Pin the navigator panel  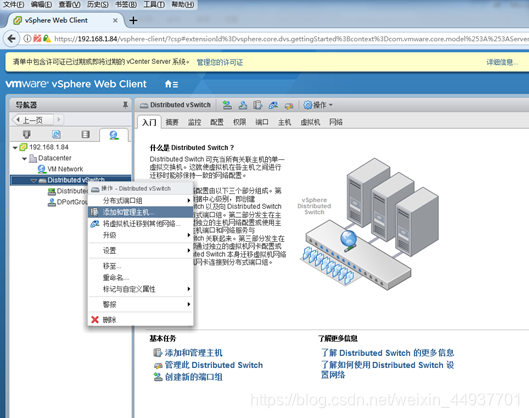tap(125, 105)
